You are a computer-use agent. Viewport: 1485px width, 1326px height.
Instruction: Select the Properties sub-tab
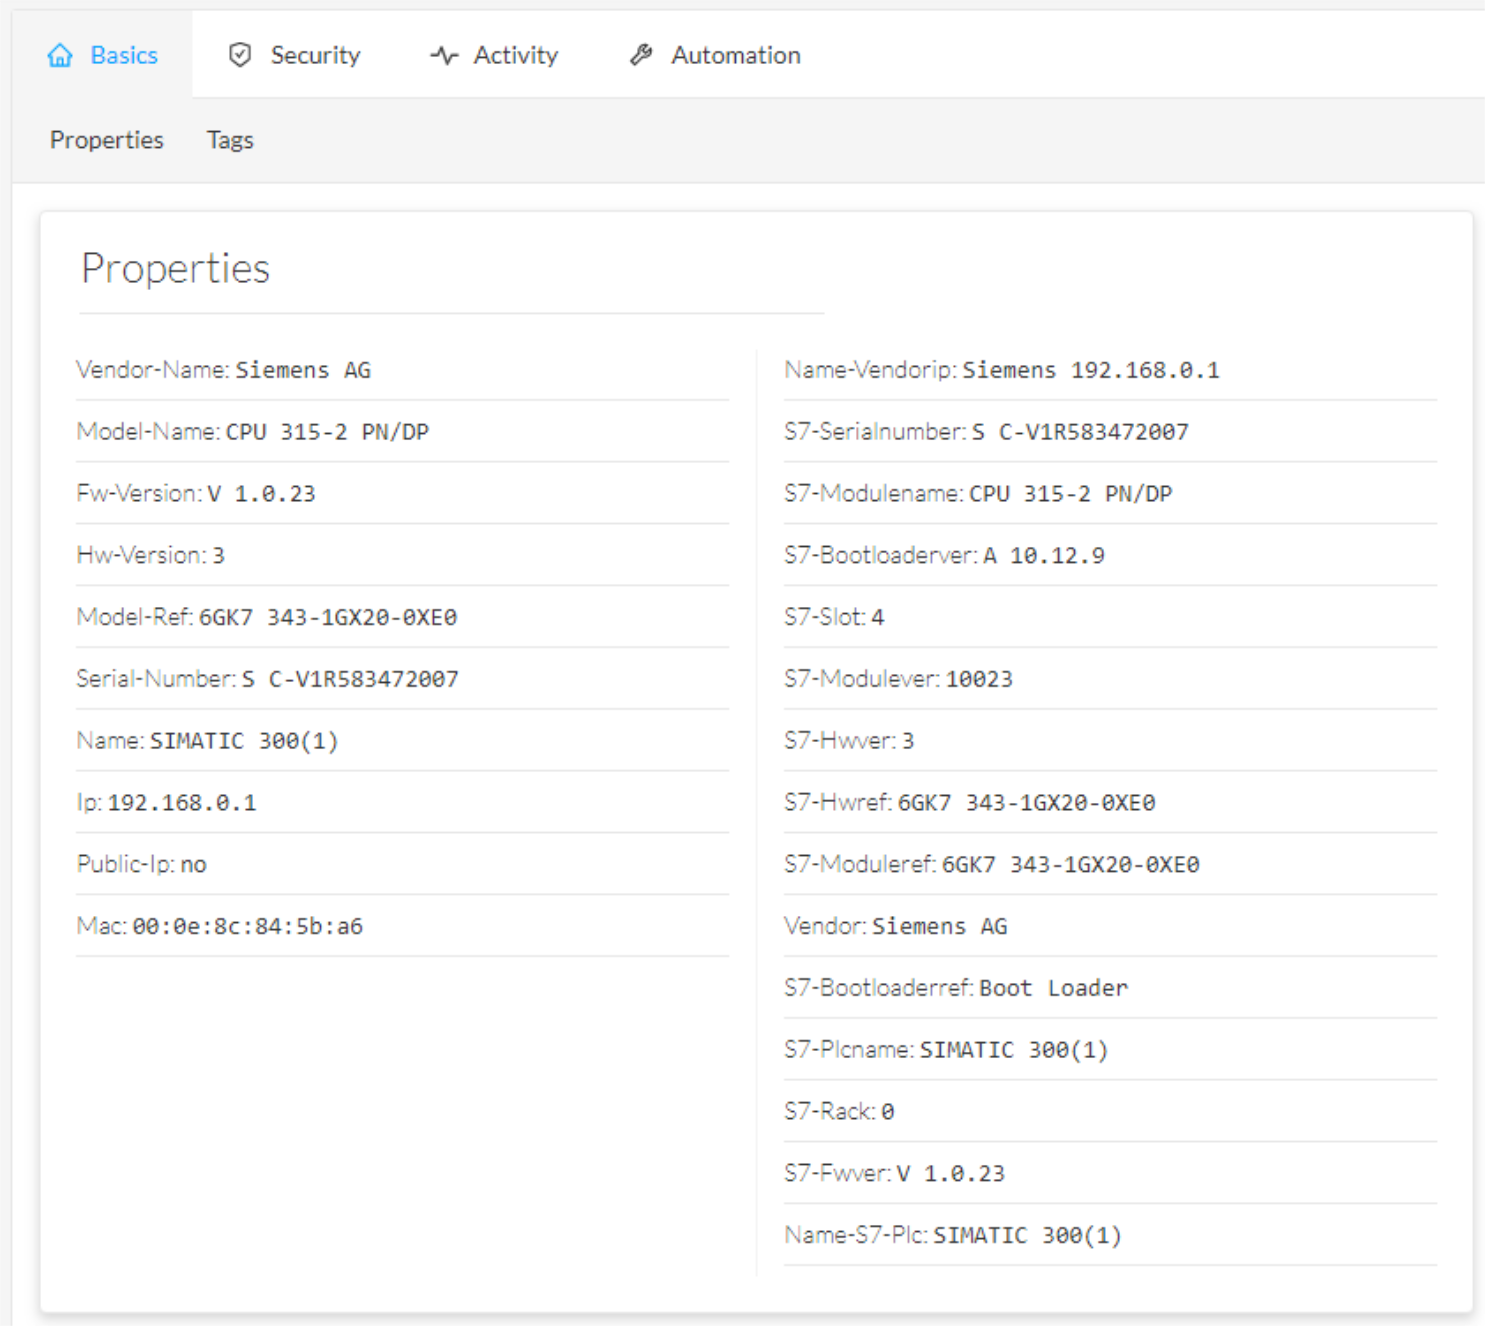(x=107, y=140)
